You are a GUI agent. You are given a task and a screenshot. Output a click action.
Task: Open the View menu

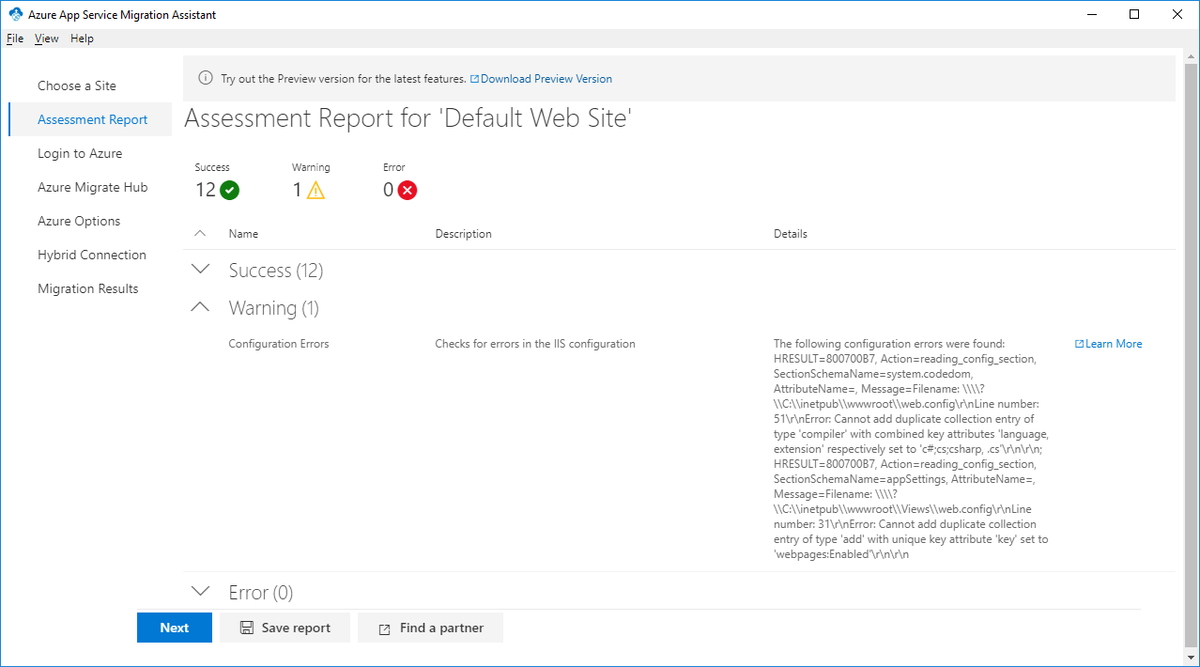pyautogui.click(x=47, y=39)
